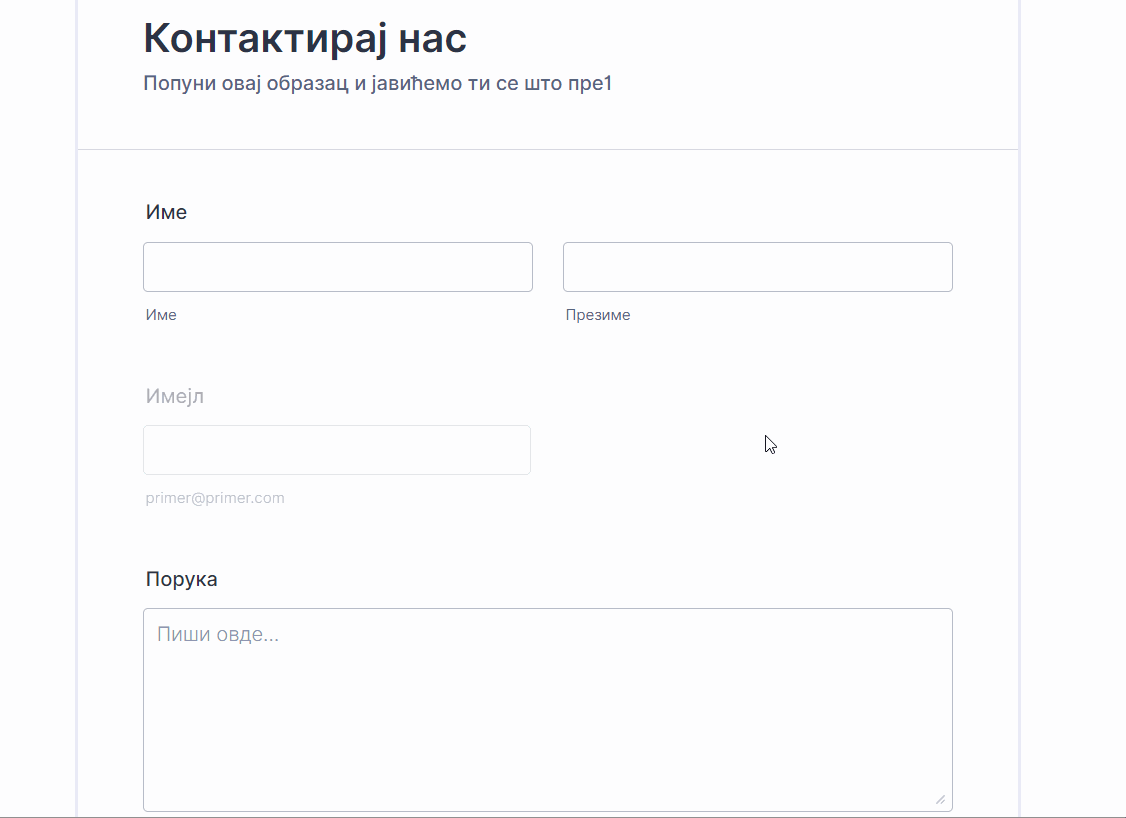The width and height of the screenshot is (1126, 818).
Task: Click the empty area right of the email field
Action: 740,470
